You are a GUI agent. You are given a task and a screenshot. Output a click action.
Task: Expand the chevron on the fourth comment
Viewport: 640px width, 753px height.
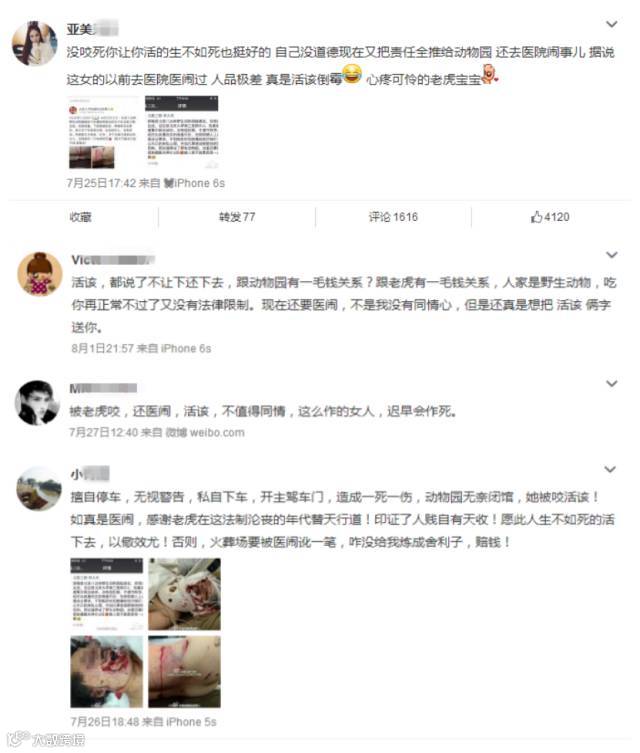coord(610,470)
